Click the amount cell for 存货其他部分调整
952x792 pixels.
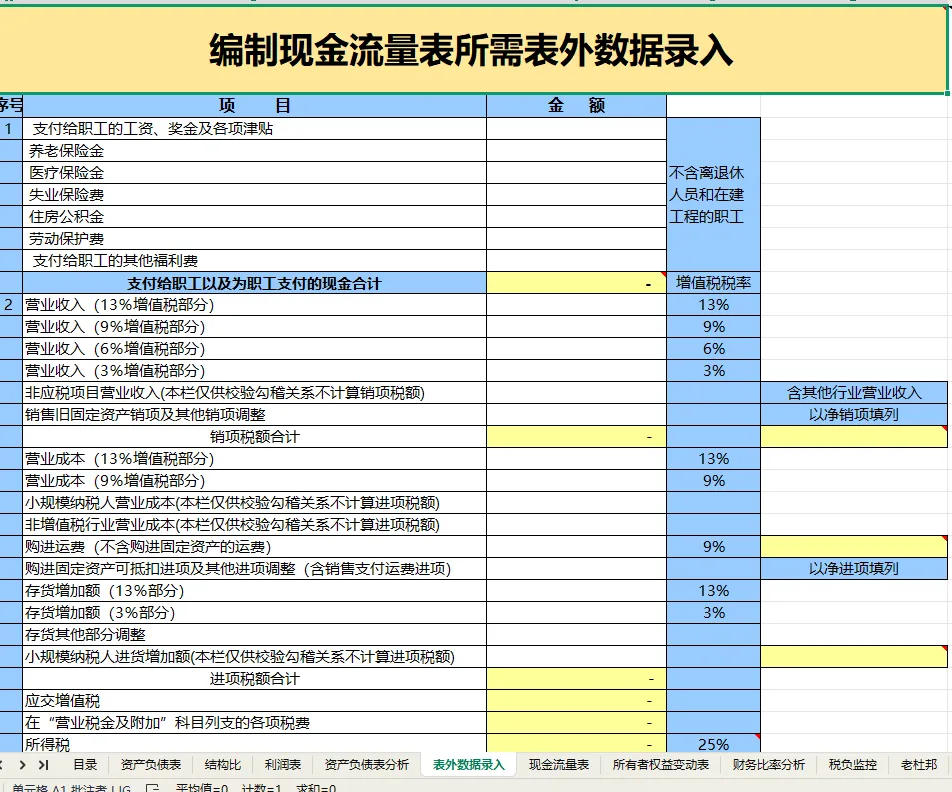pyautogui.click(x=576, y=635)
